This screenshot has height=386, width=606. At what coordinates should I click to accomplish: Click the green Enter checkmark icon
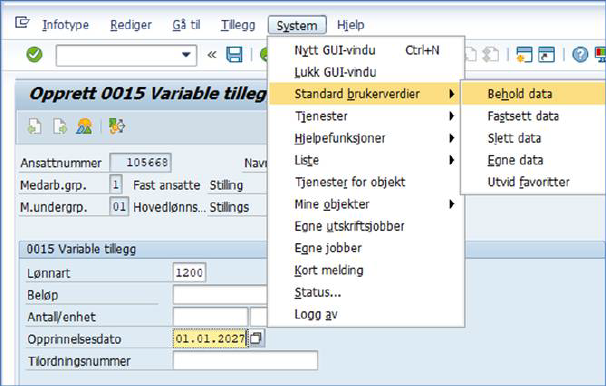click(x=34, y=54)
